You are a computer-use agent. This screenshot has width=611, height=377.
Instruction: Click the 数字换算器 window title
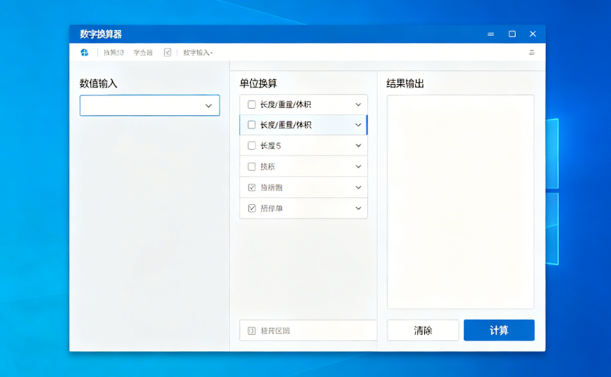coord(101,34)
